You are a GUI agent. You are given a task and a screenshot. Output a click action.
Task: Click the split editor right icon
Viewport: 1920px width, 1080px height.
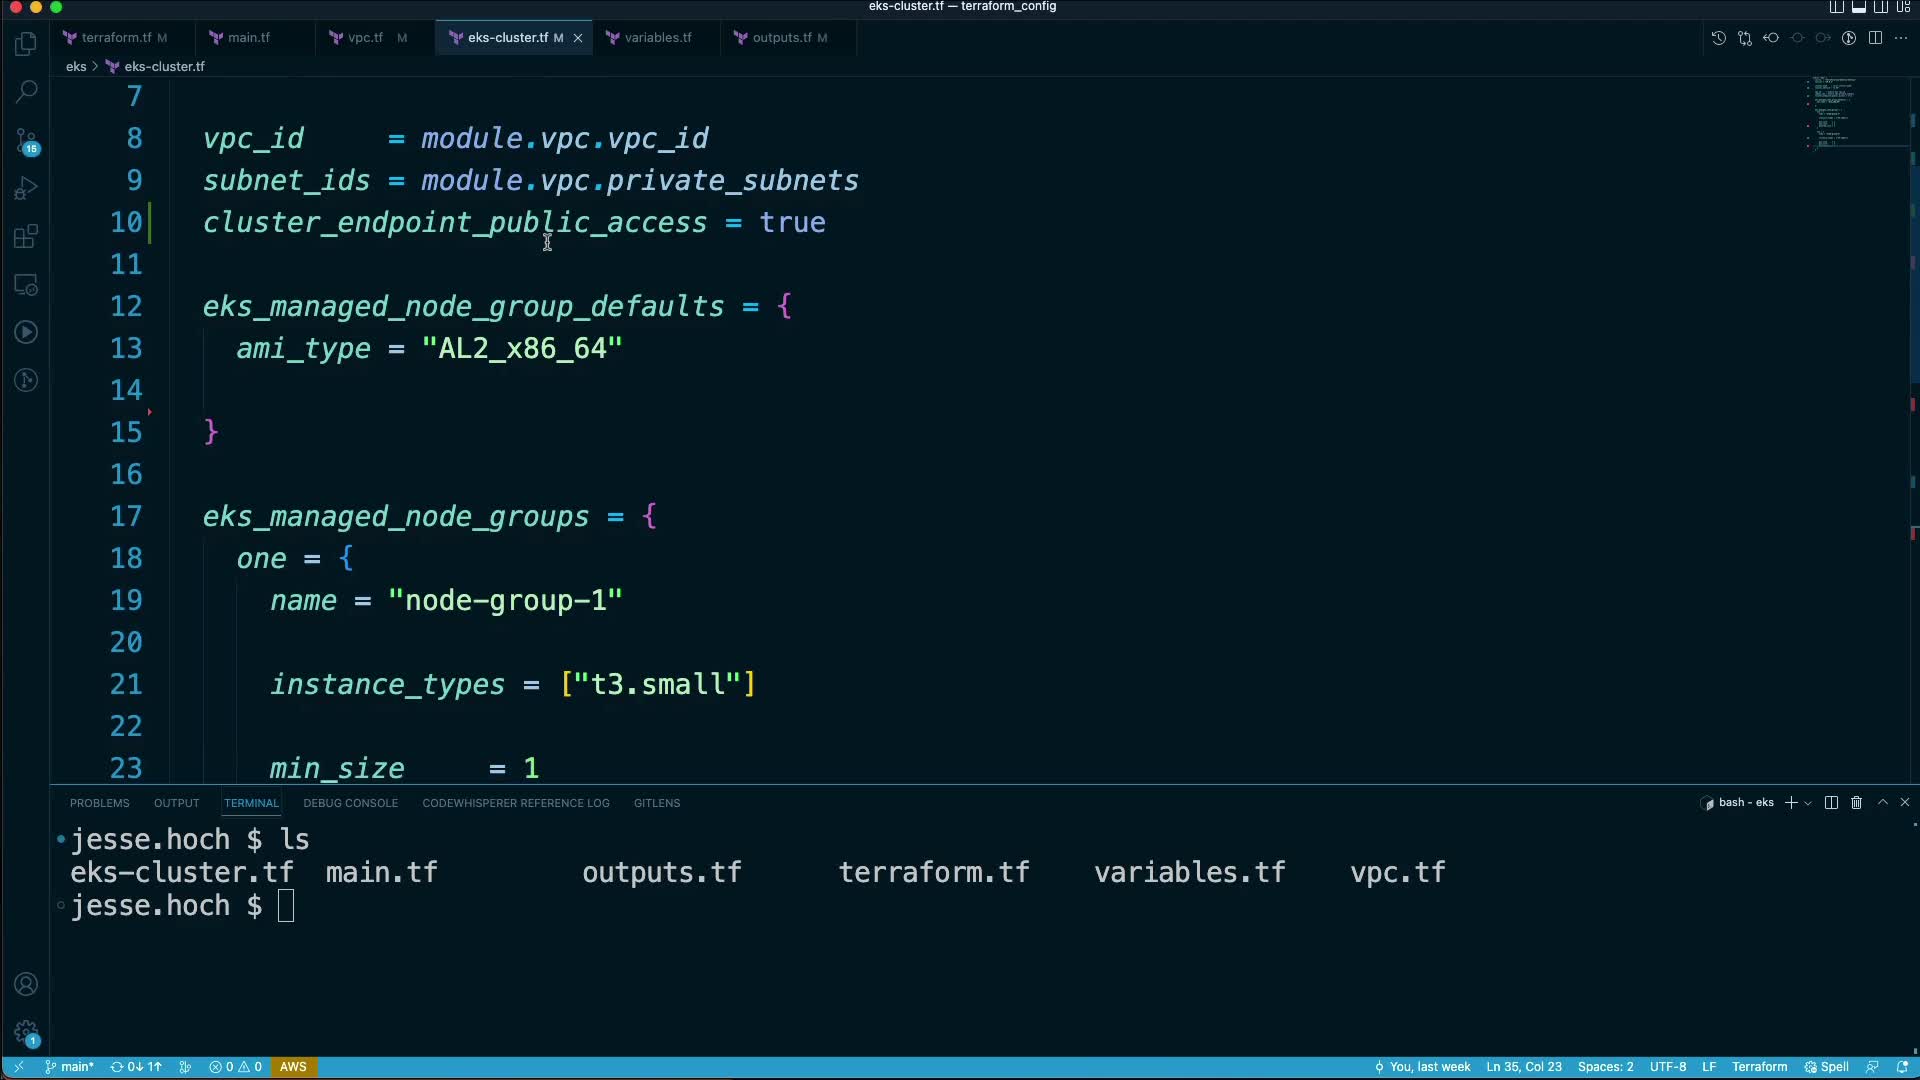tap(1875, 38)
